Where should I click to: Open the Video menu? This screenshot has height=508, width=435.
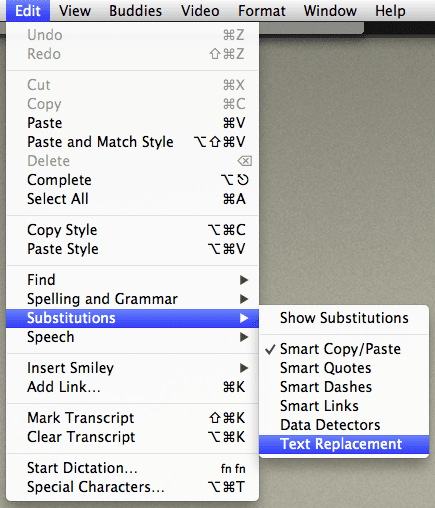tap(200, 11)
